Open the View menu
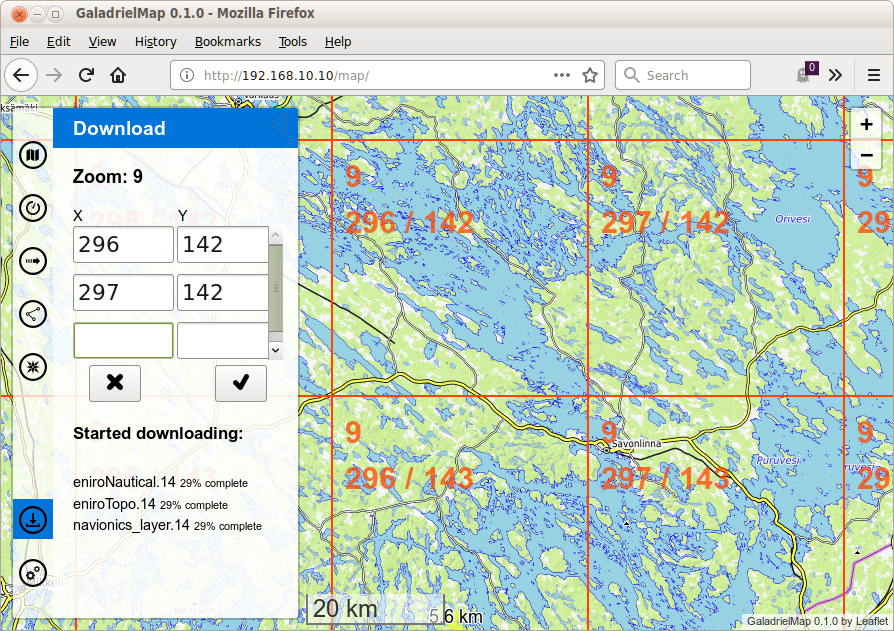The image size is (894, 631). coord(102,42)
